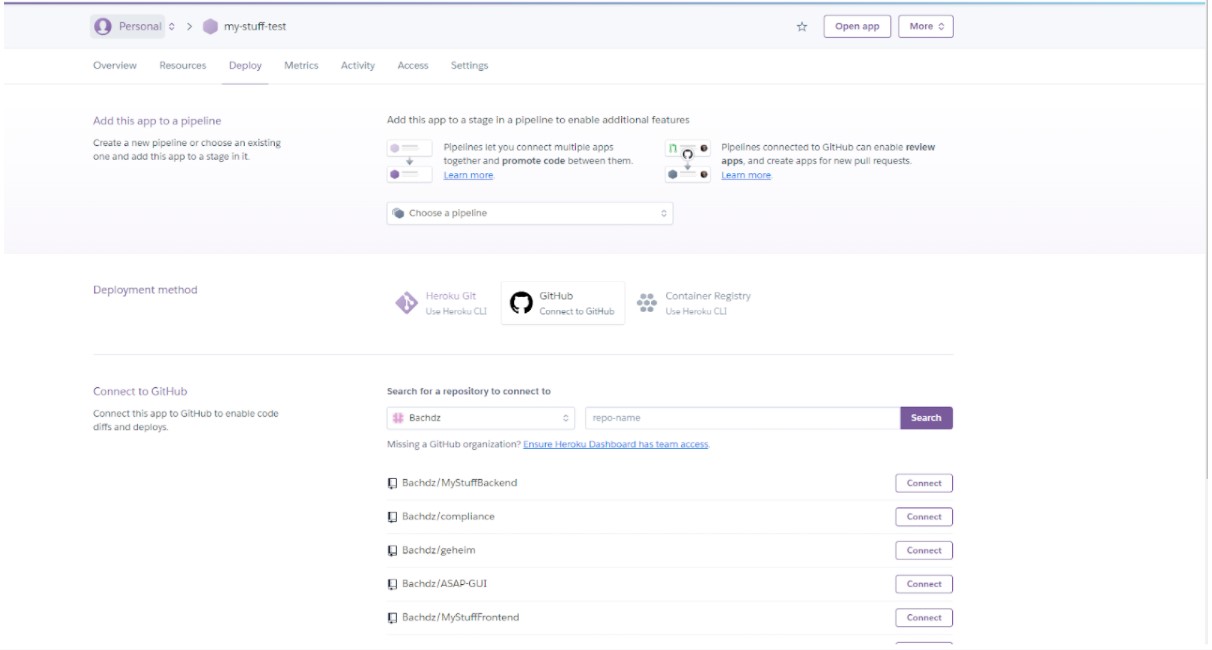Click the repo icon beside Bachdz/ASAP-GUI
The image size is (1212, 650).
[x=392, y=584]
